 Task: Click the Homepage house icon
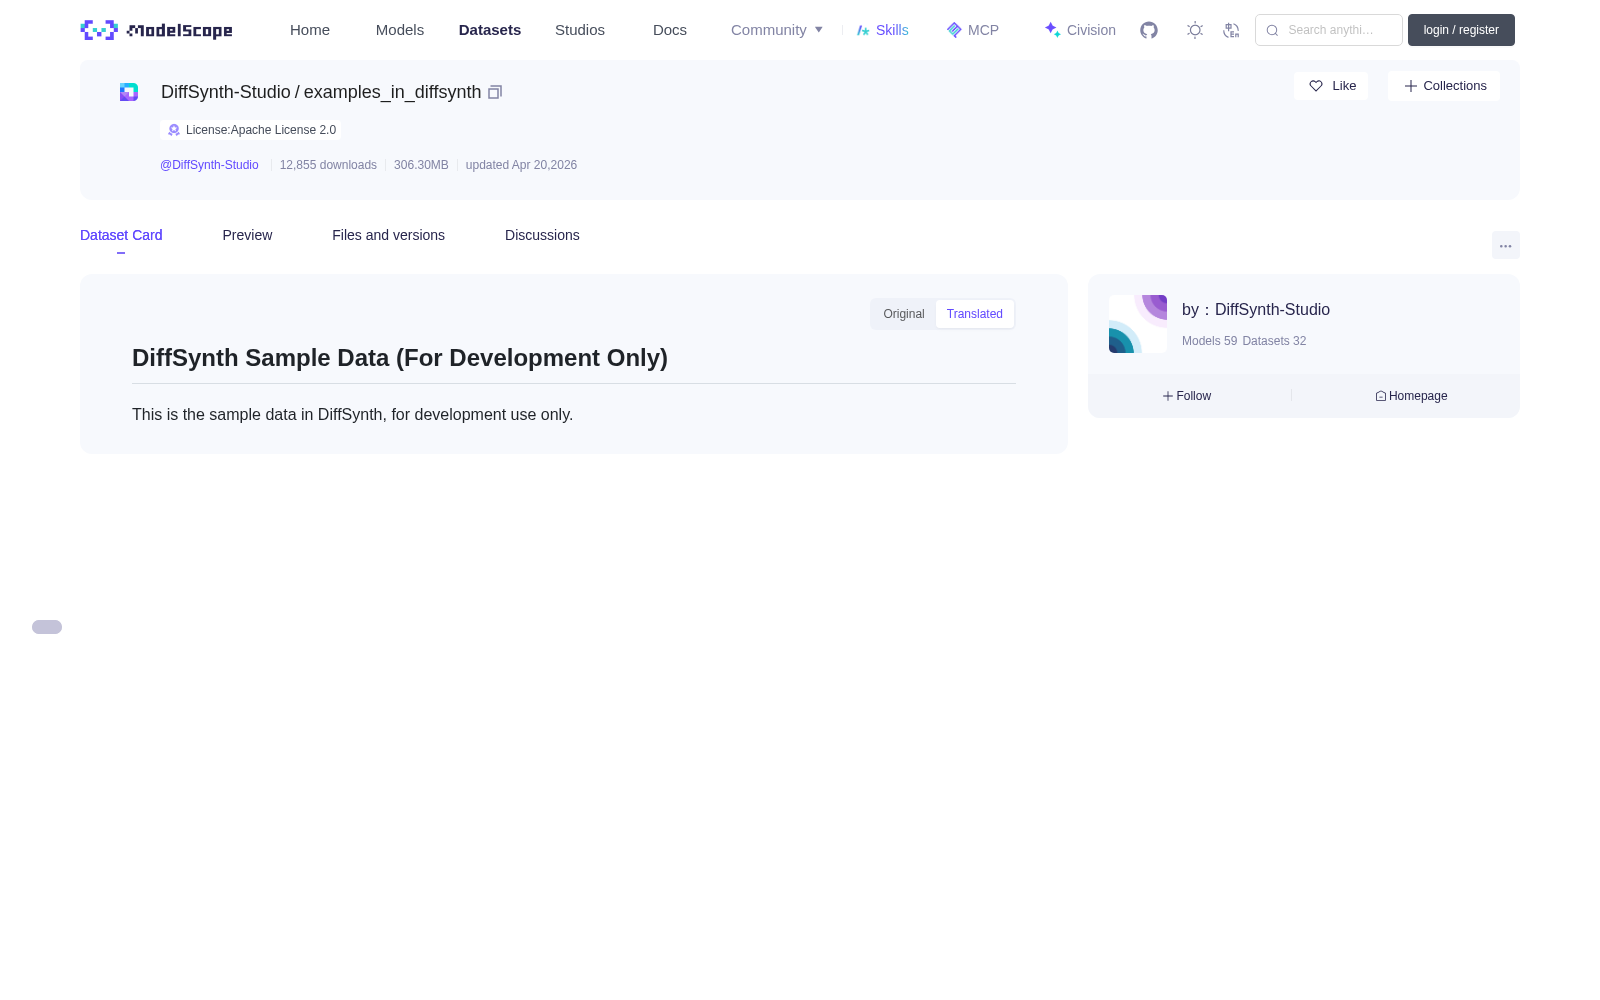click(1381, 396)
